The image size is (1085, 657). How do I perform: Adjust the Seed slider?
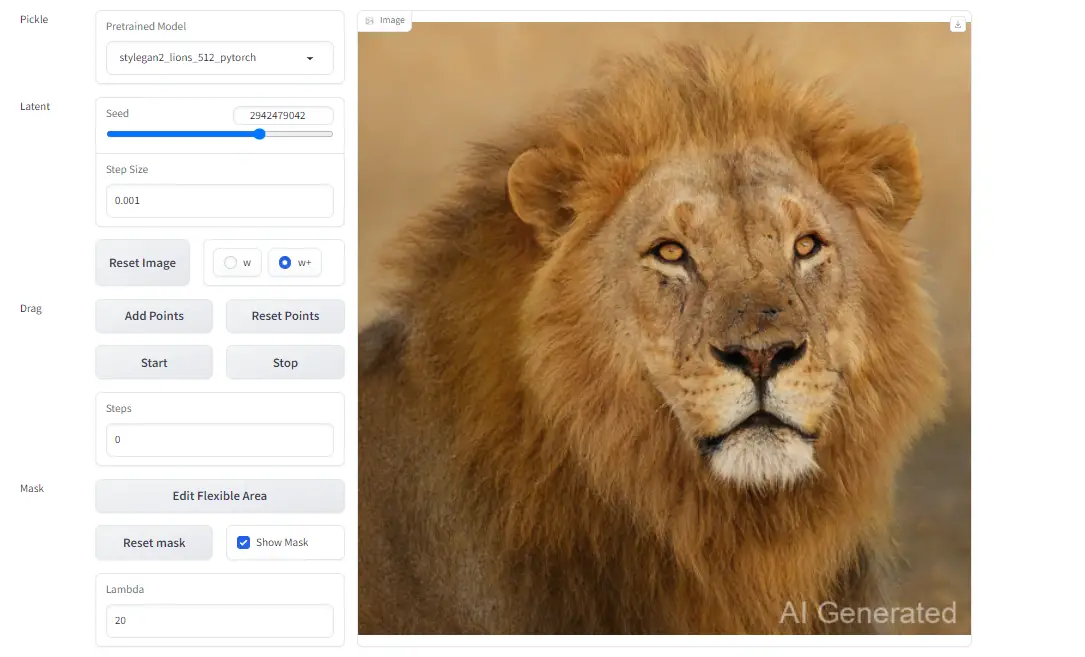[259, 133]
